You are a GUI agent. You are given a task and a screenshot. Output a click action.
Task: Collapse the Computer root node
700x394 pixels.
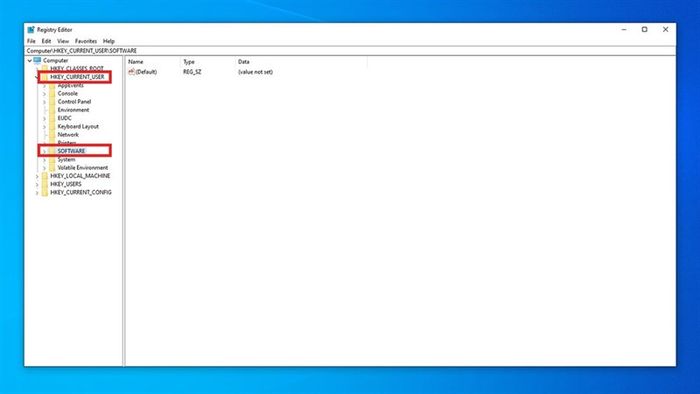(29, 60)
